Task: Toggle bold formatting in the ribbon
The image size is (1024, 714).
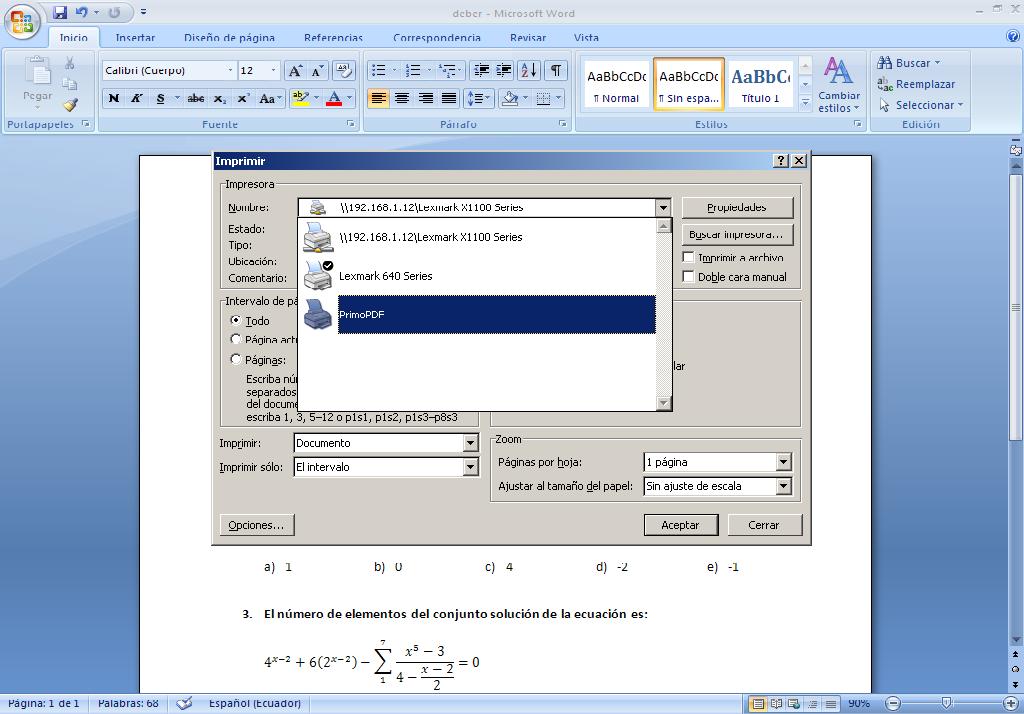Action: [x=114, y=98]
